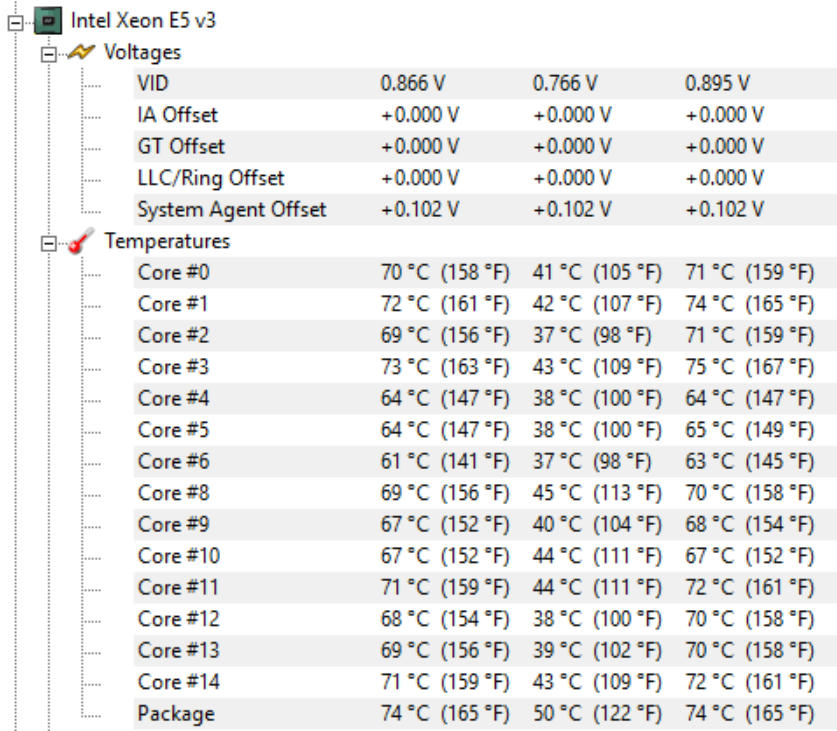
Task: Click the Temperatures thermometer icon
Action: [x=81, y=241]
